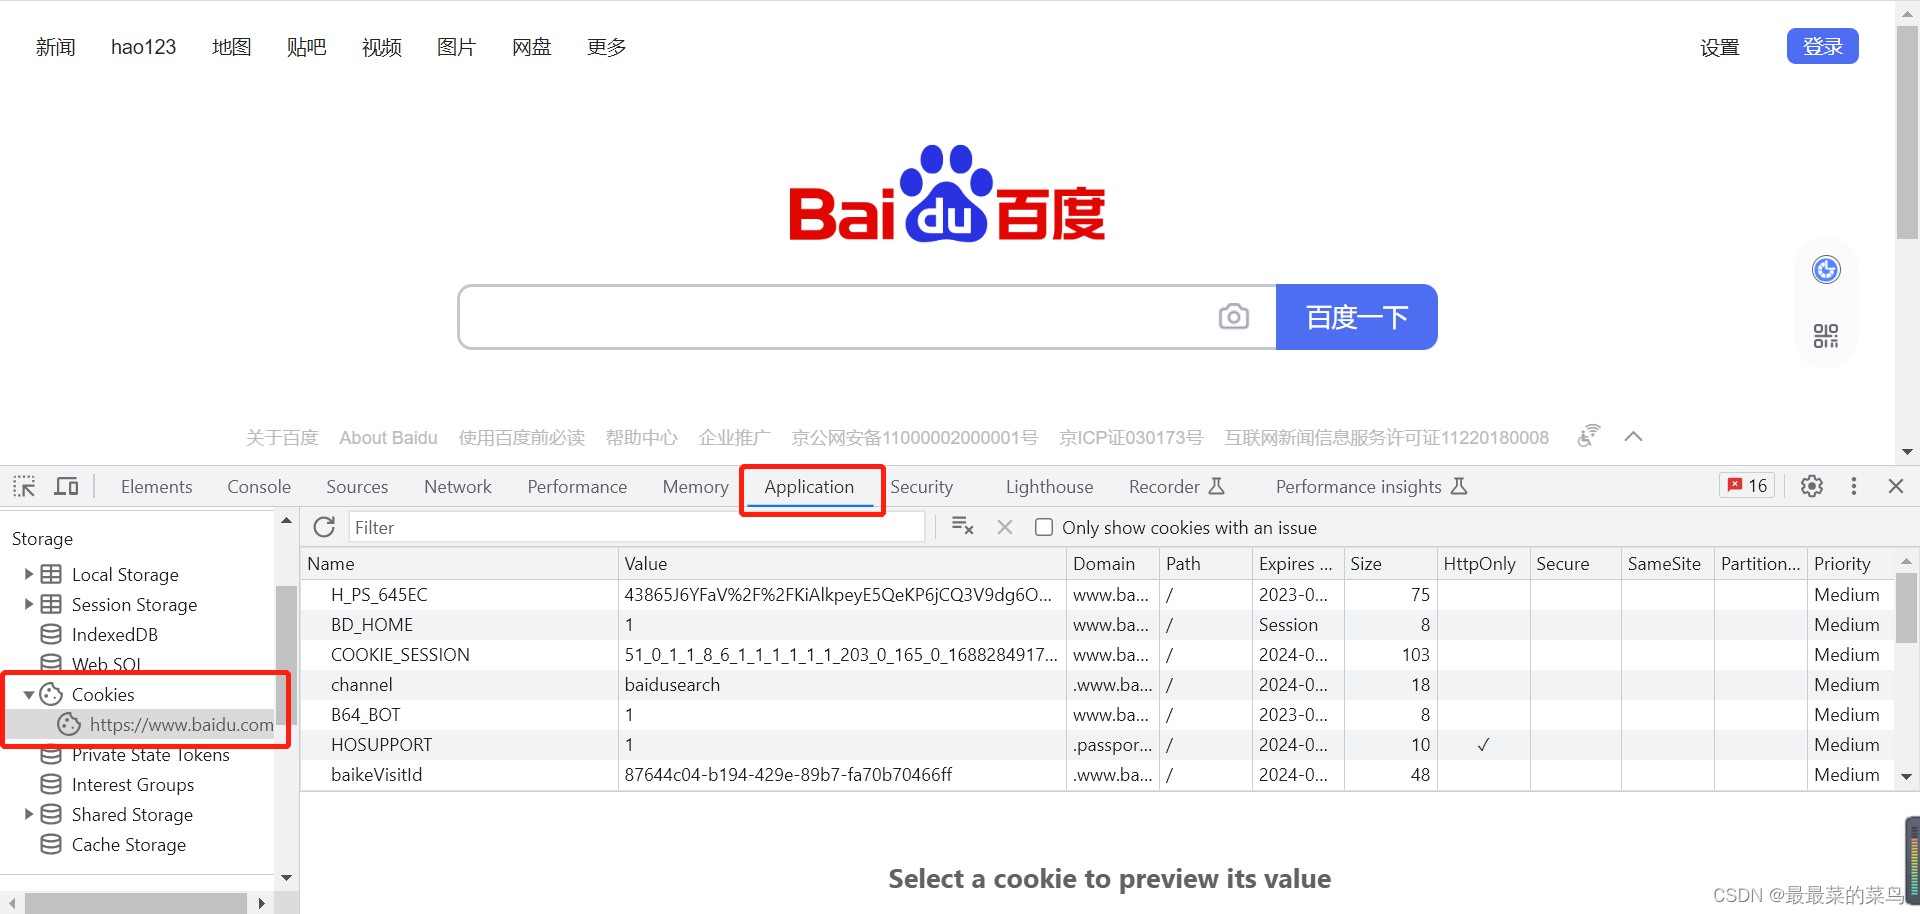
Task: Click the Interest Groups database icon
Action: pos(51,784)
